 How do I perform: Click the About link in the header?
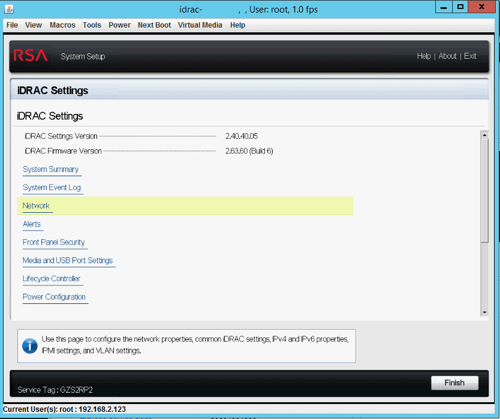click(x=447, y=56)
